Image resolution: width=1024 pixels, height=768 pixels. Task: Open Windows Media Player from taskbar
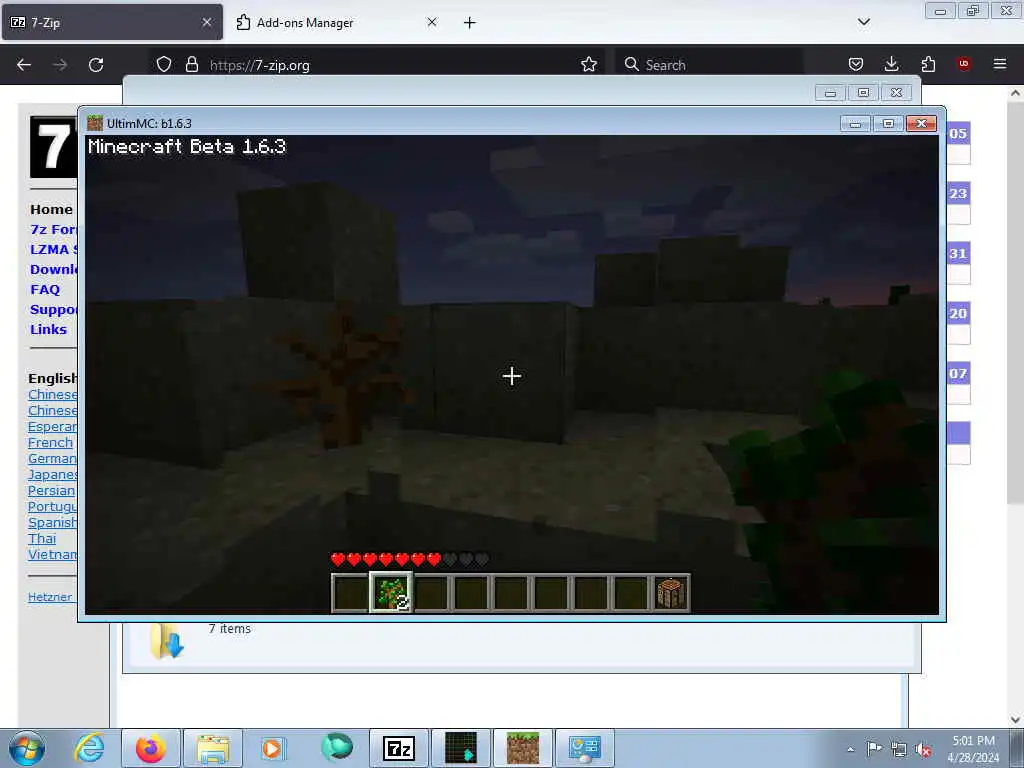(273, 748)
